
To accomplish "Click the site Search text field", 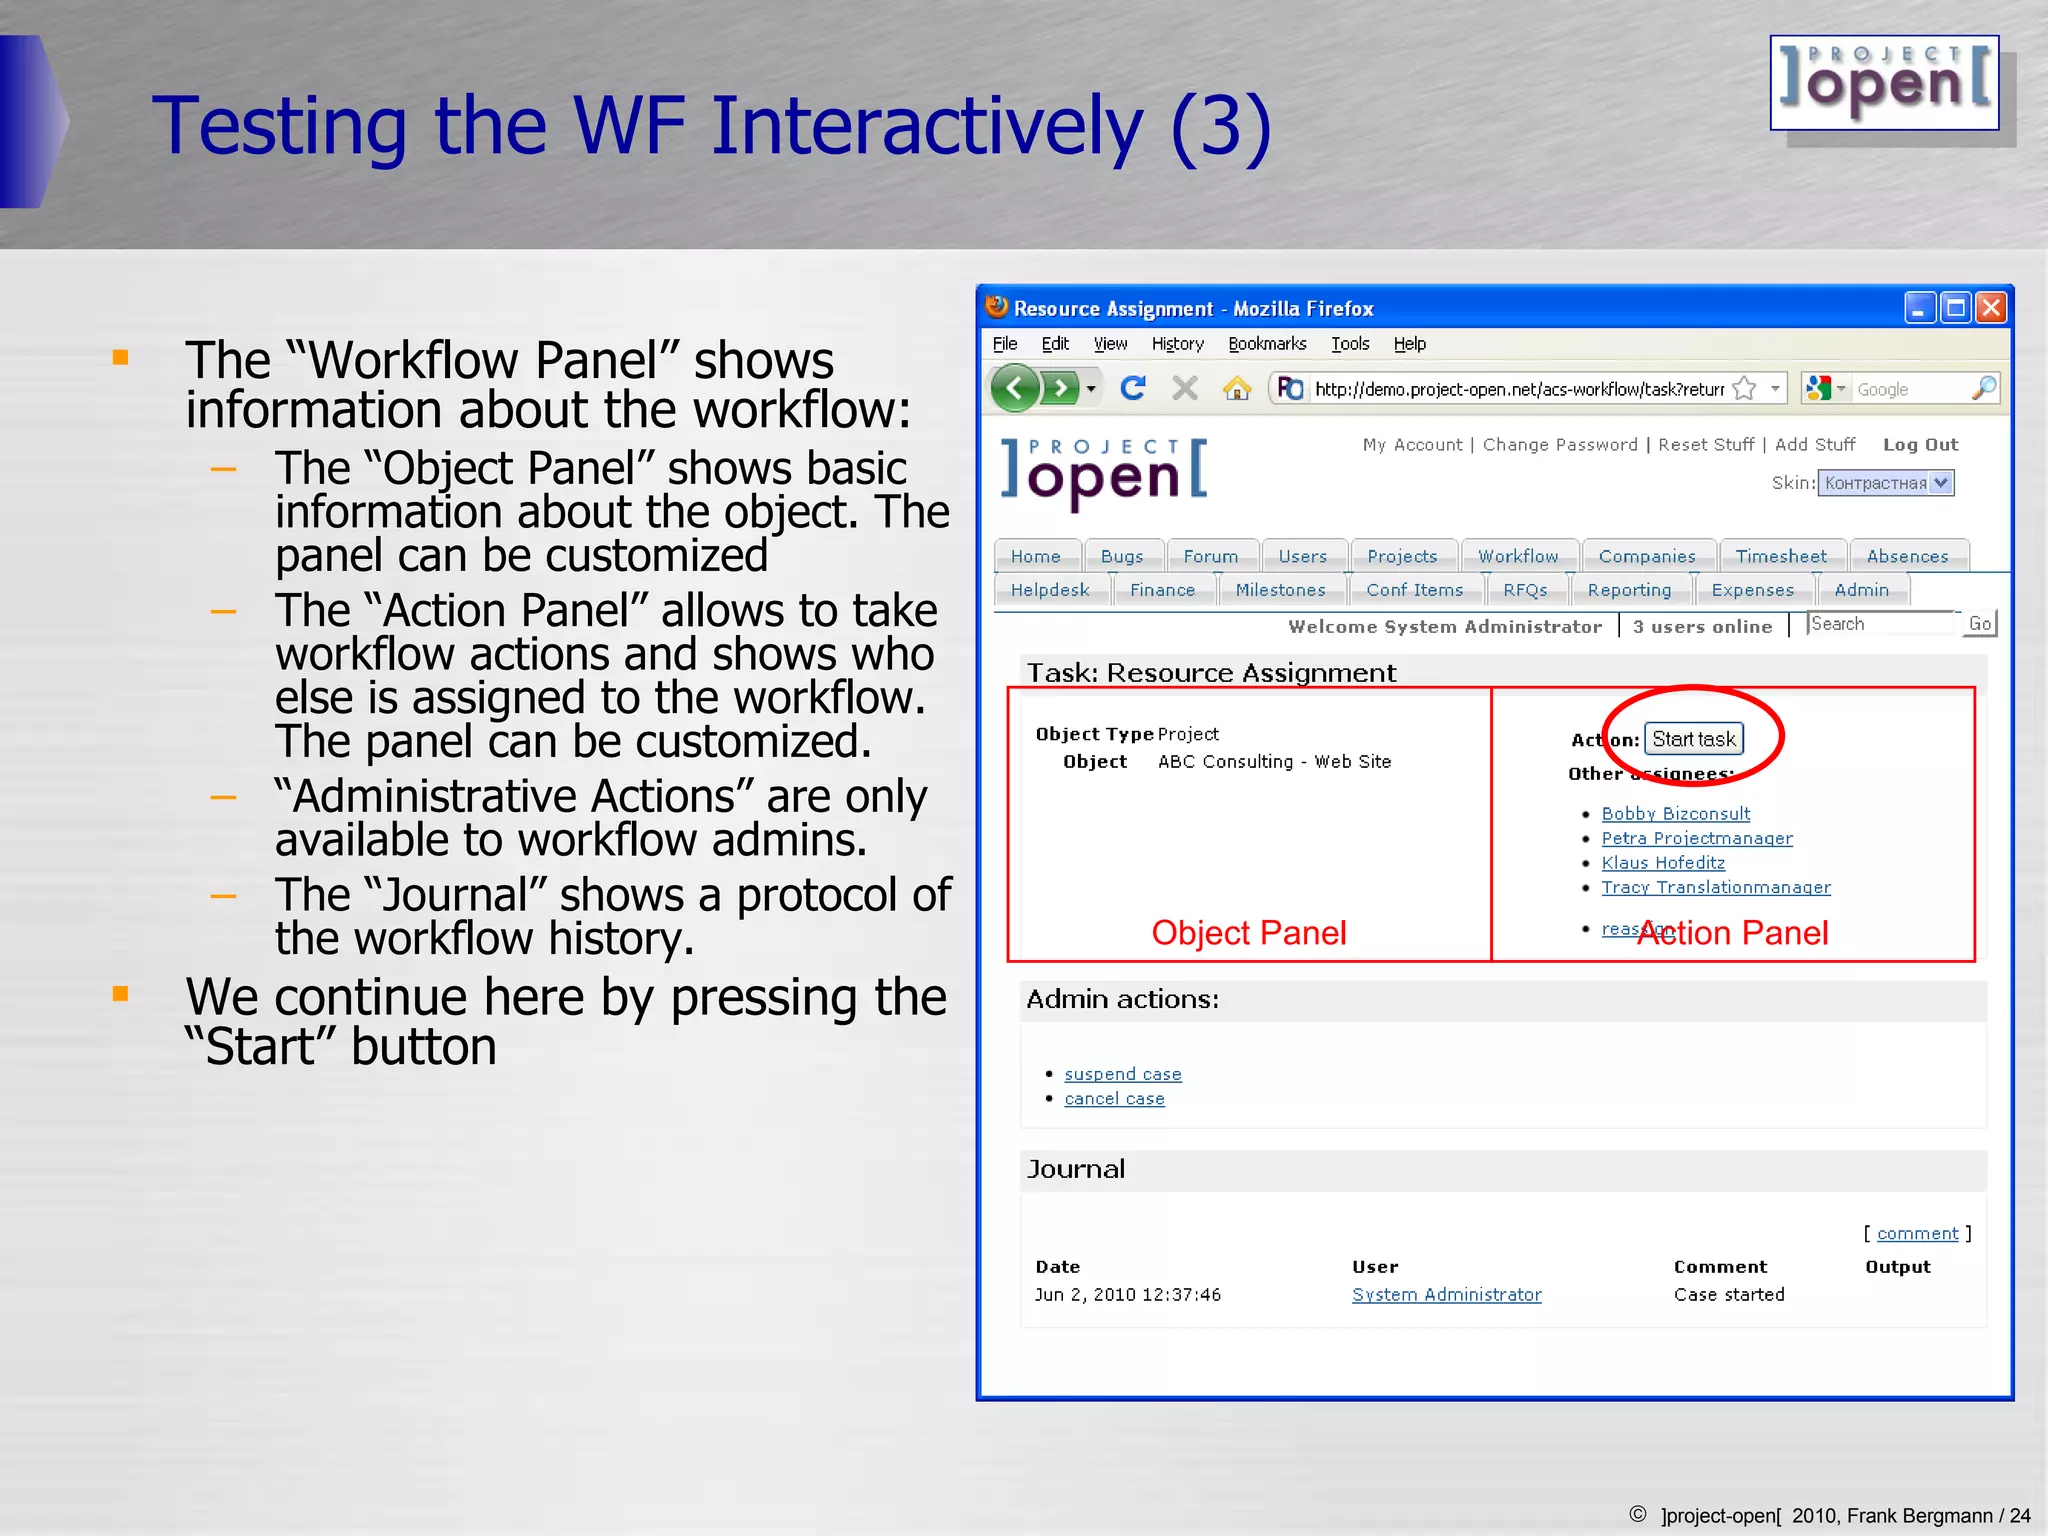I will tap(1880, 624).
